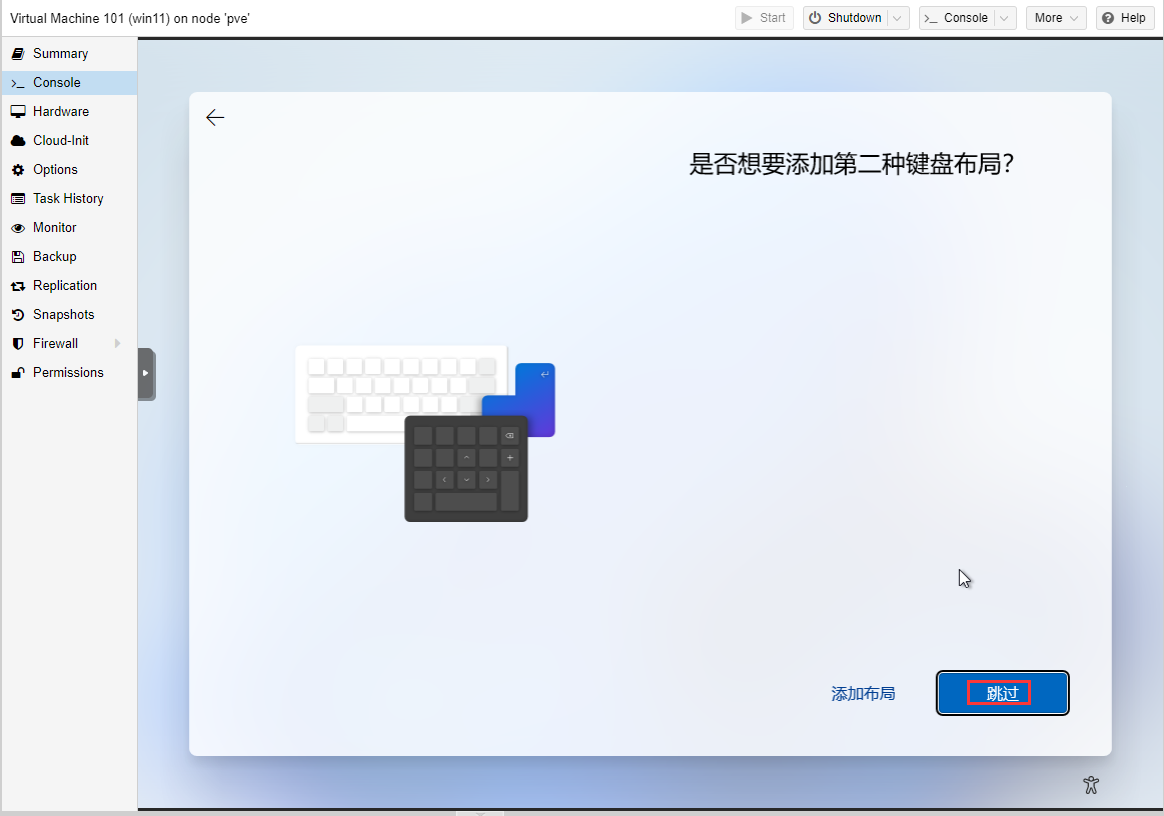This screenshot has height=816, width=1164.
Task: Open the Help button
Action: pos(1124,18)
